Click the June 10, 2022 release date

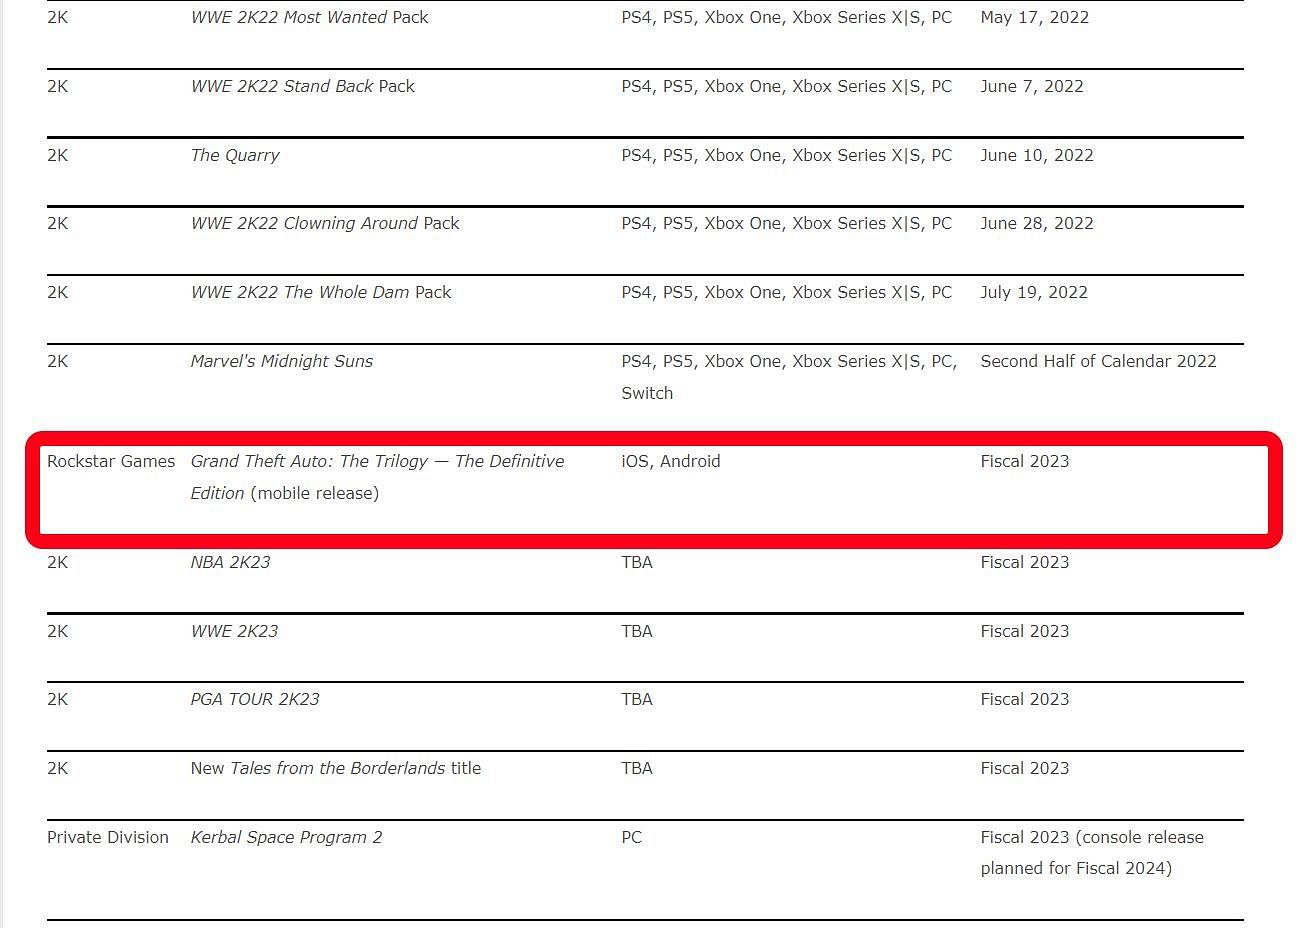click(x=1037, y=155)
